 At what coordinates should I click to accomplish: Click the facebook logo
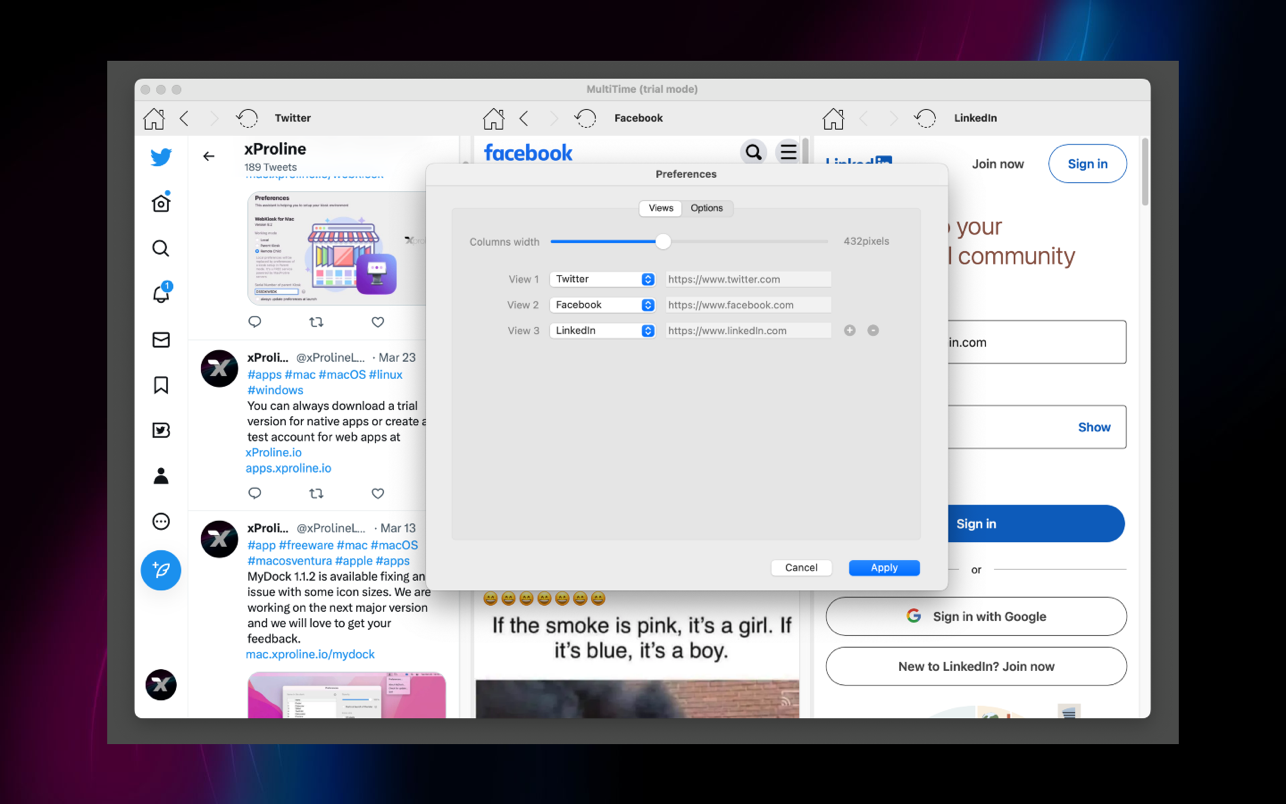tap(528, 153)
